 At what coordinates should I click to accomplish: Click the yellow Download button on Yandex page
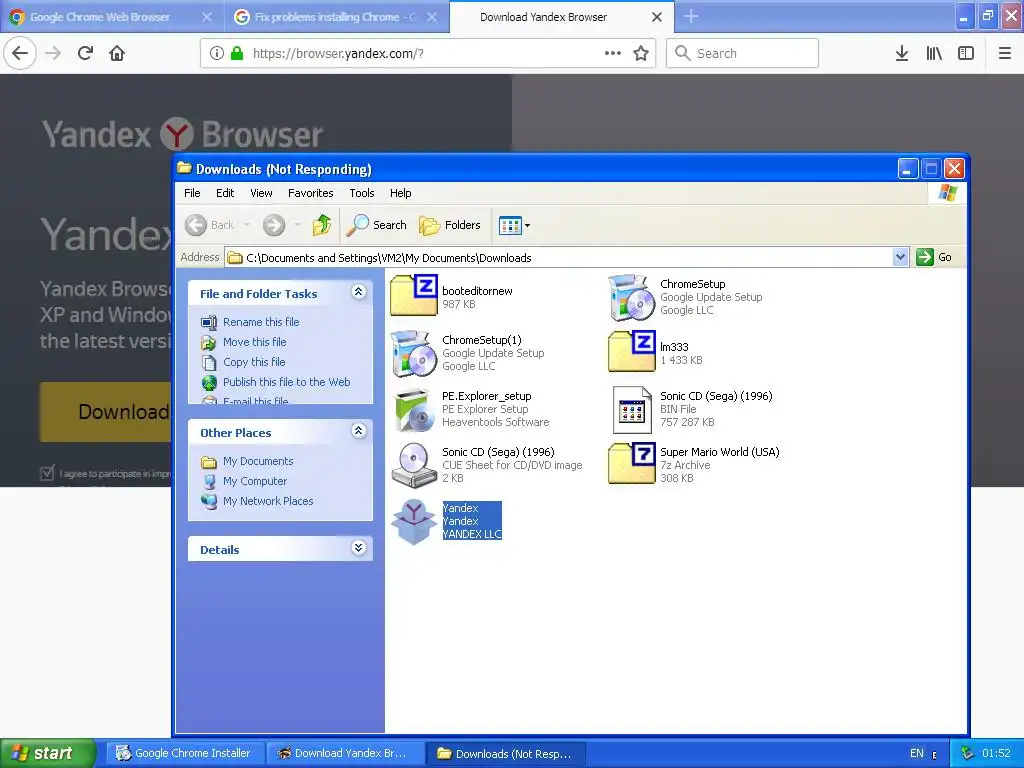105,411
